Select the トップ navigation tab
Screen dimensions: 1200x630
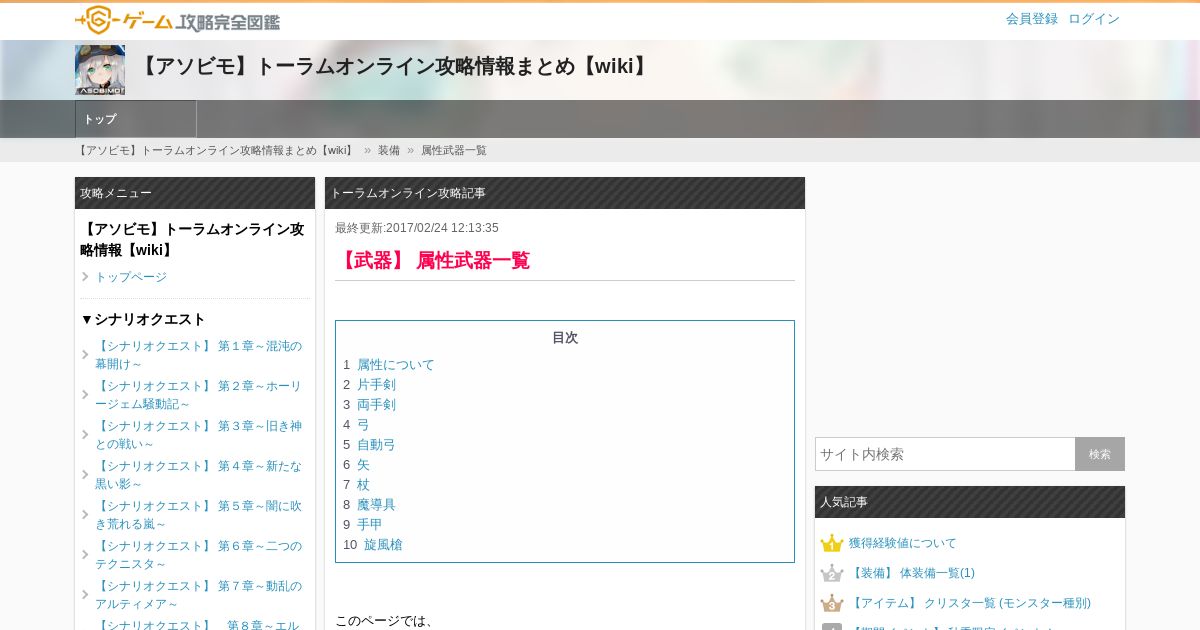136,119
